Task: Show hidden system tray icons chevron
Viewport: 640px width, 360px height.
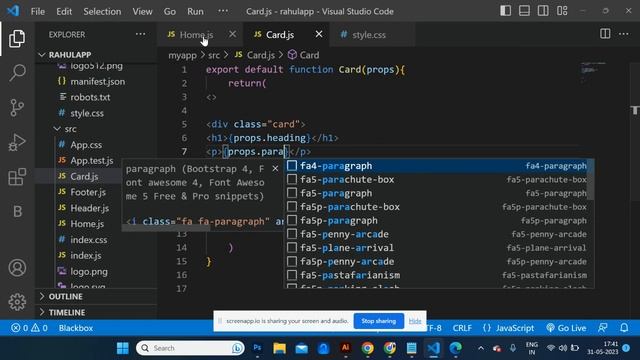Action: coord(481,348)
